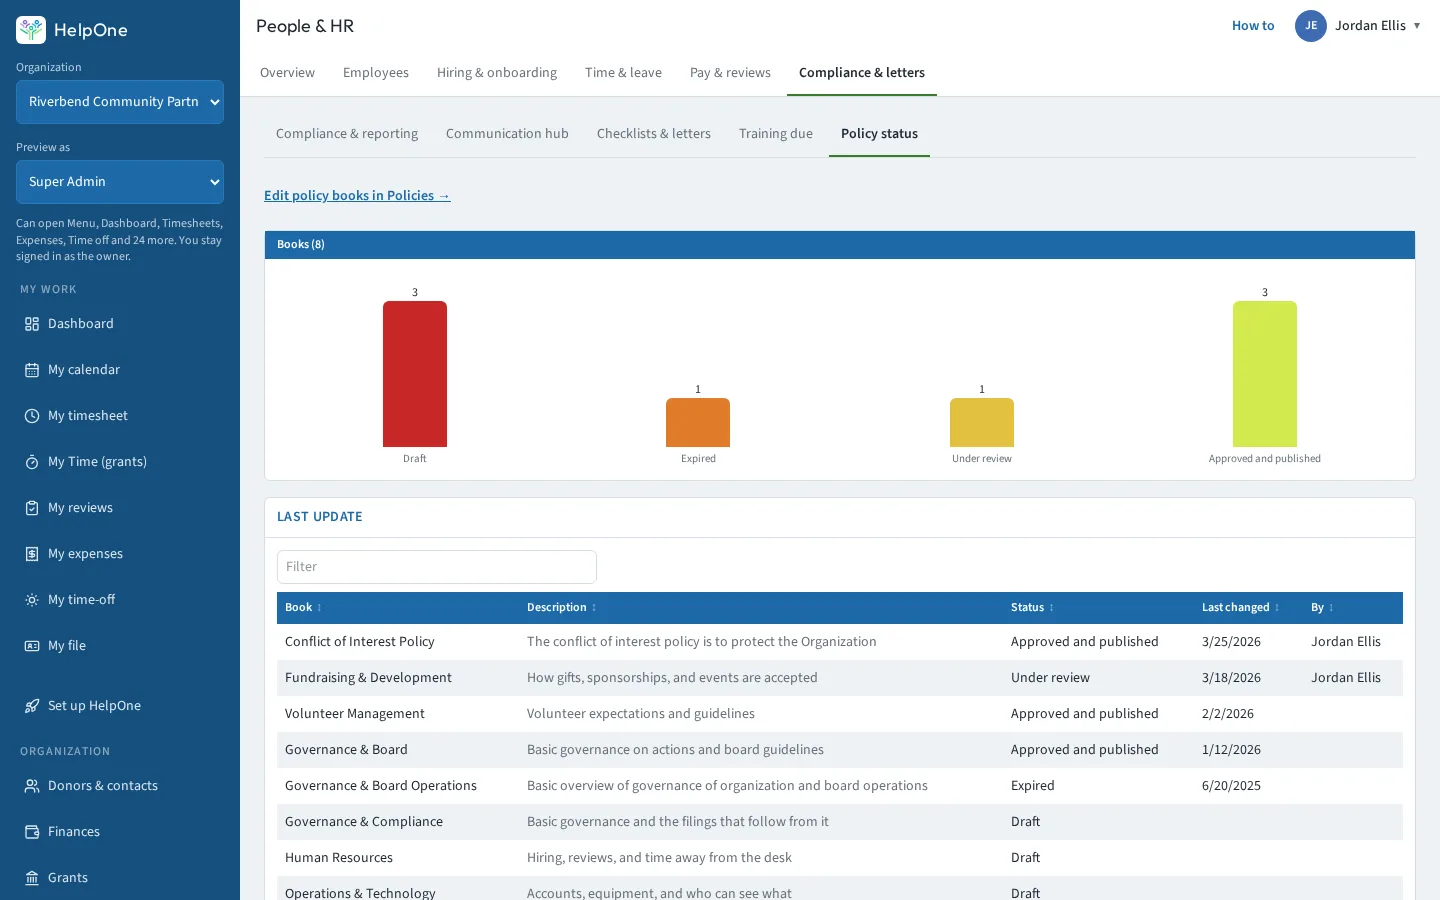
Task: Click the HelpOne logo icon
Action: coord(31,30)
